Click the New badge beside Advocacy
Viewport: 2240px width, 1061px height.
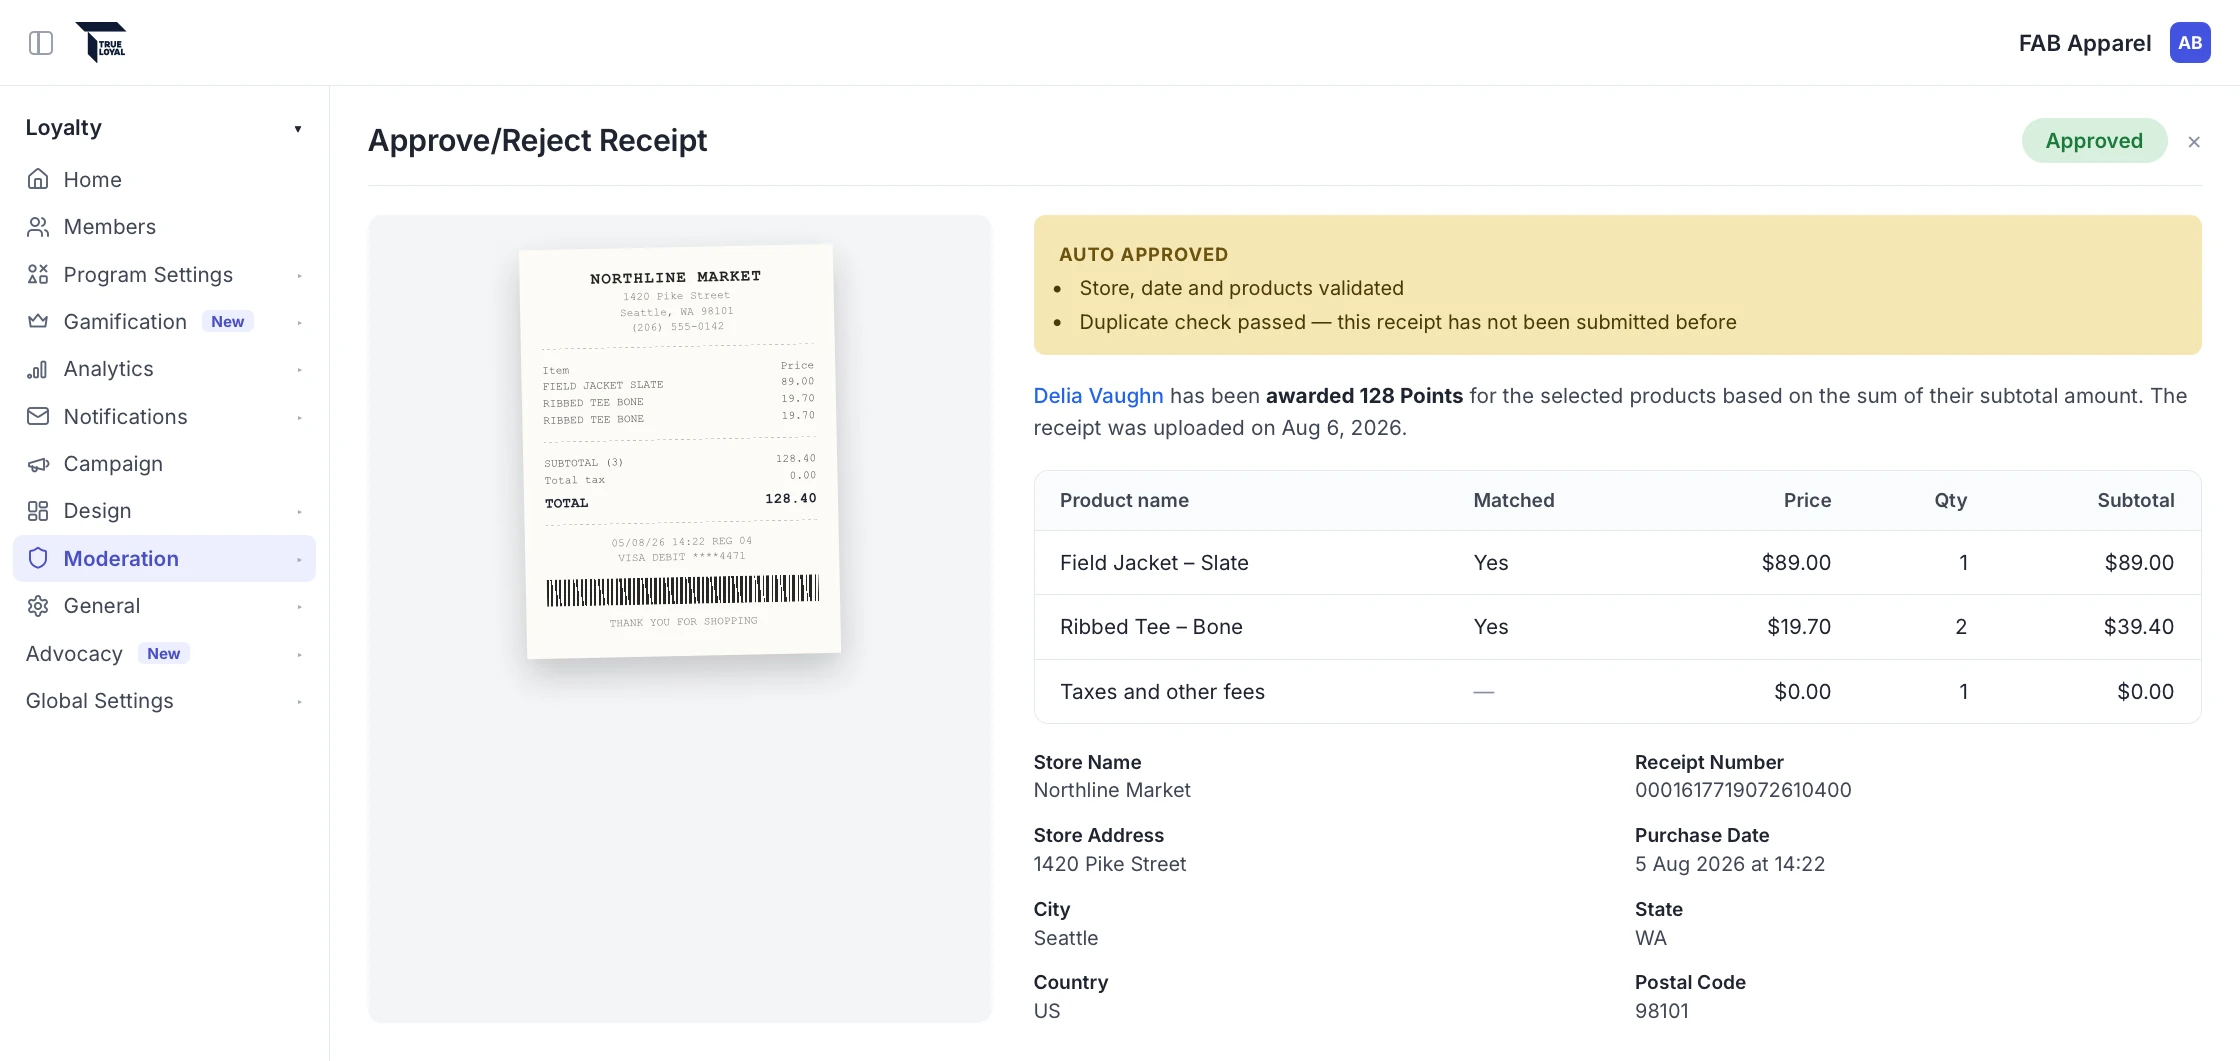163,653
